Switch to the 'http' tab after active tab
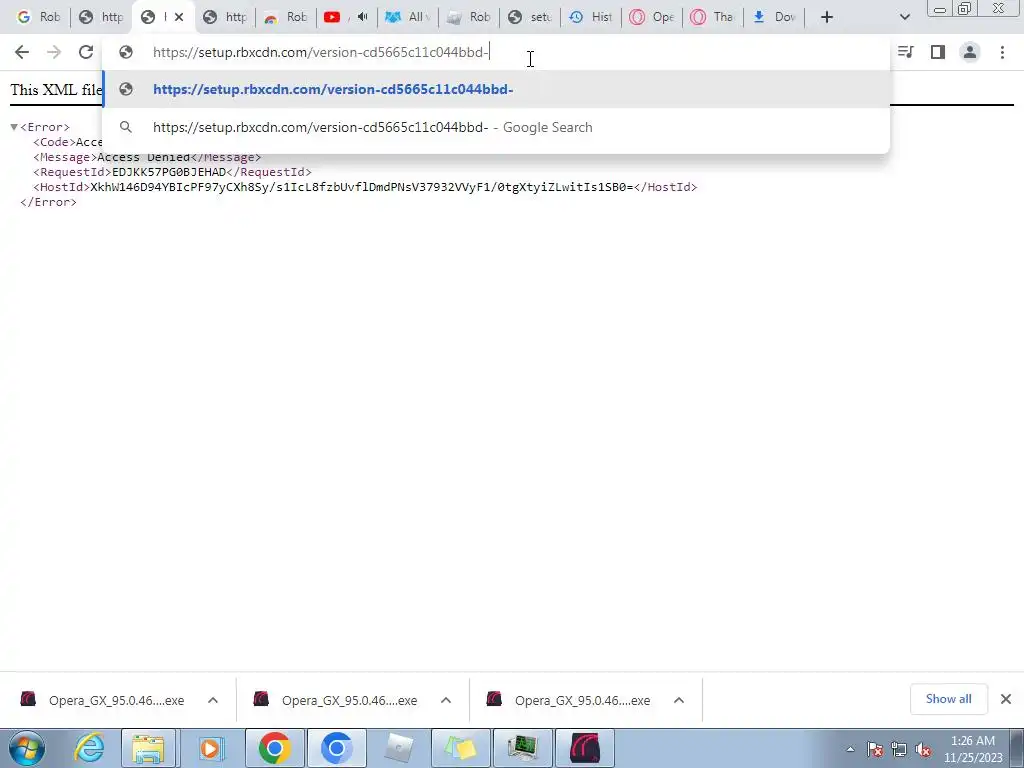1024x768 pixels. pos(224,17)
